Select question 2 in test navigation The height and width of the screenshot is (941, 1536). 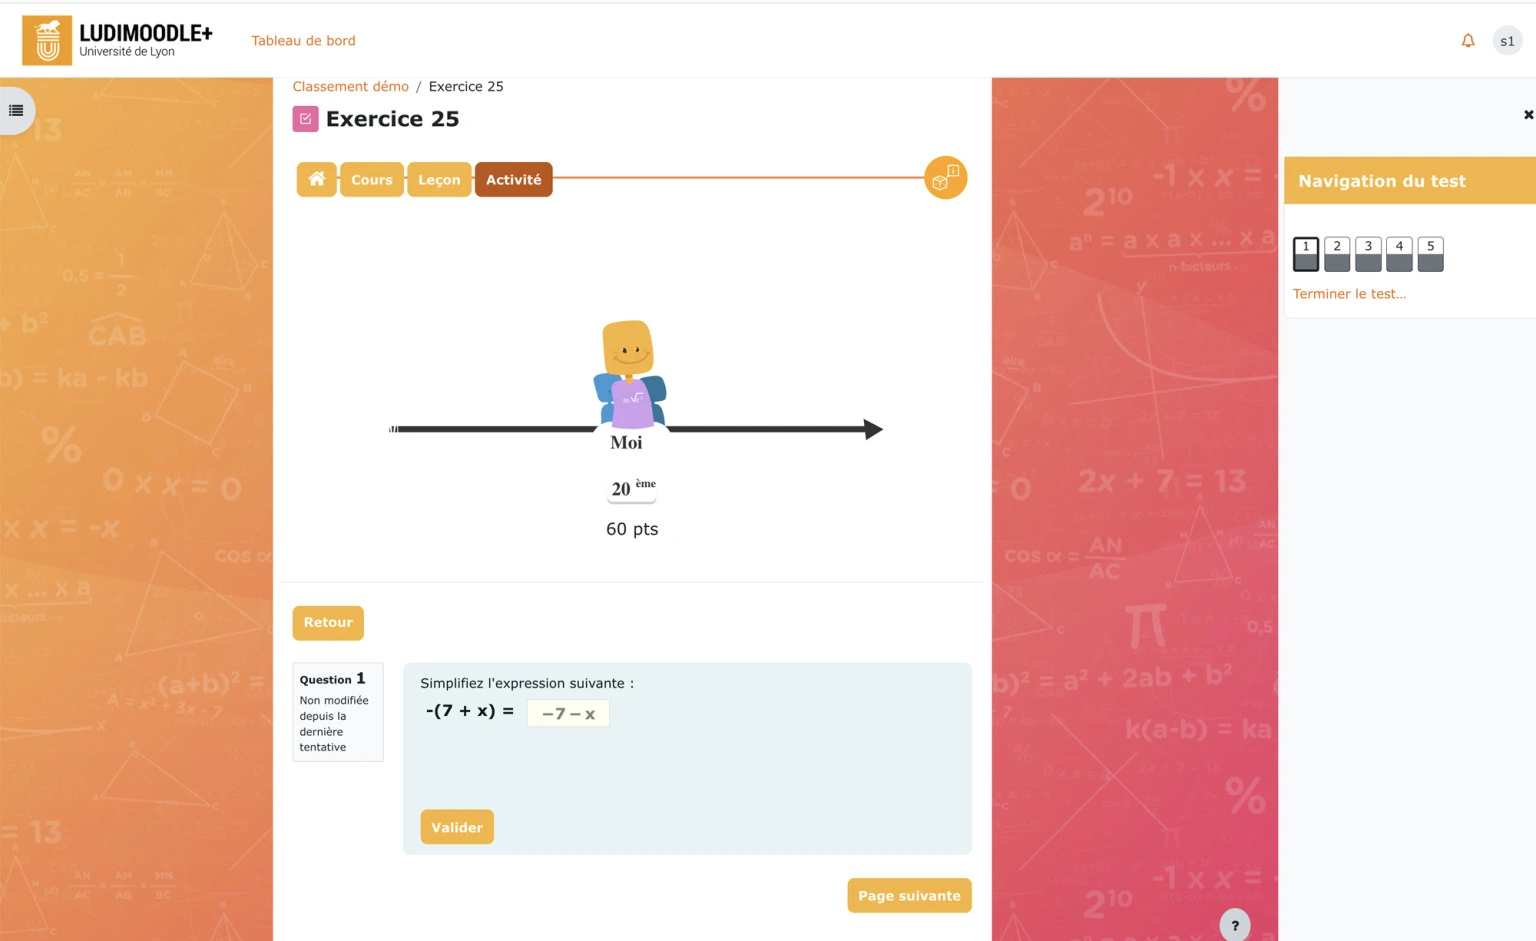[1337, 253]
